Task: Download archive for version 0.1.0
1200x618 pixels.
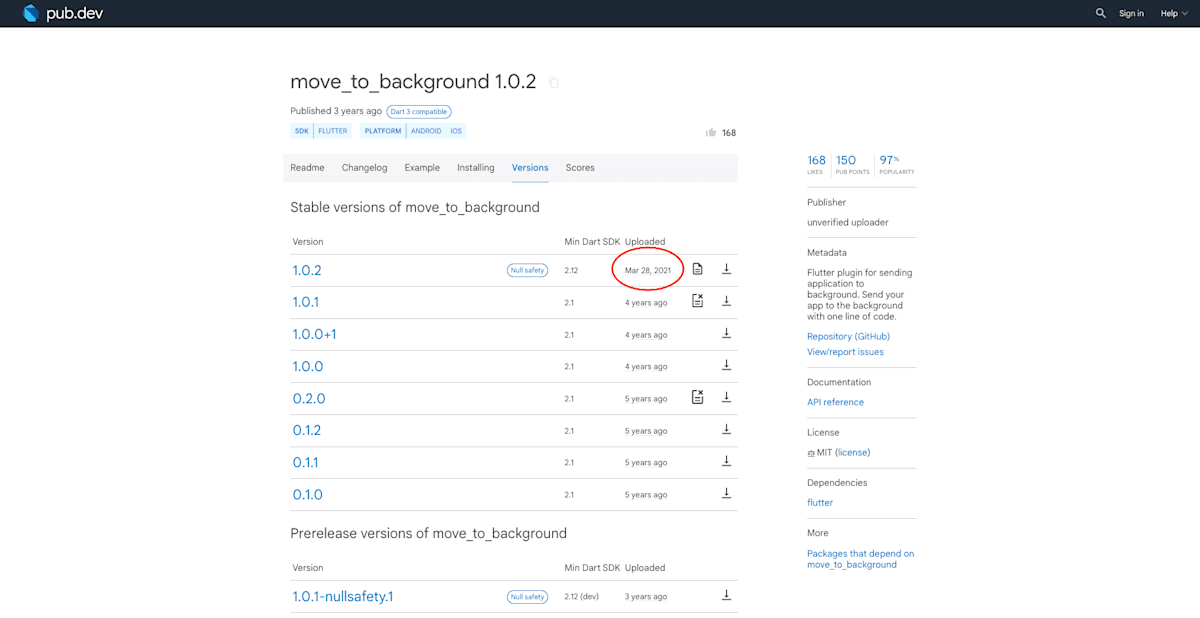Action: click(x=727, y=493)
